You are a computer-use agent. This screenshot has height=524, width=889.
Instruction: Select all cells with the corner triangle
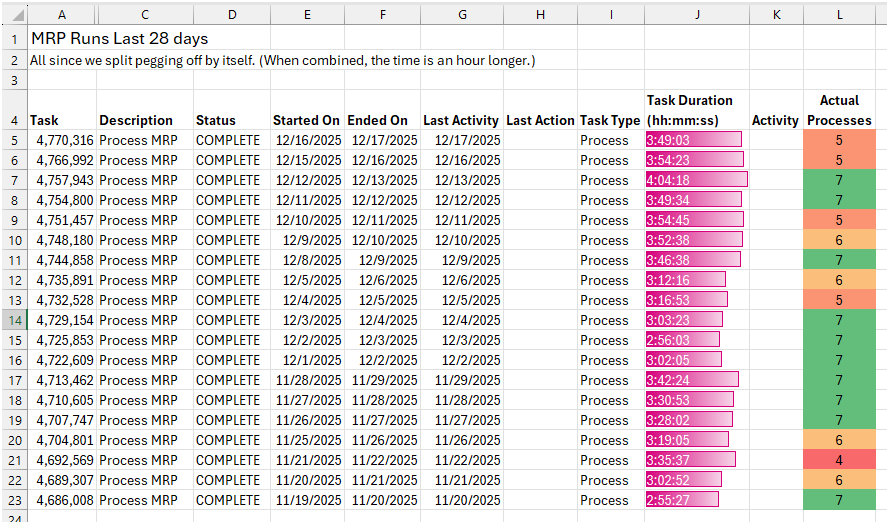point(14,15)
